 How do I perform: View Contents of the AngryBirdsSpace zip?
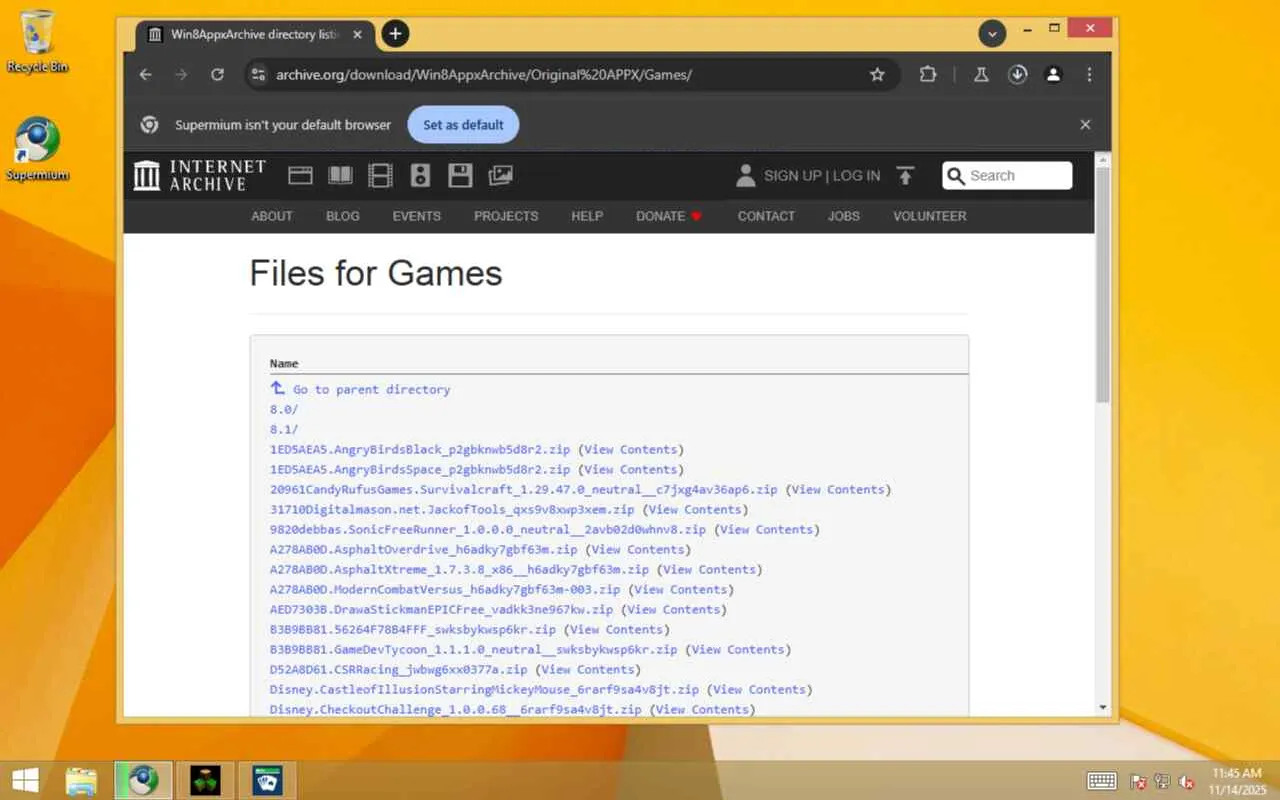click(x=631, y=469)
